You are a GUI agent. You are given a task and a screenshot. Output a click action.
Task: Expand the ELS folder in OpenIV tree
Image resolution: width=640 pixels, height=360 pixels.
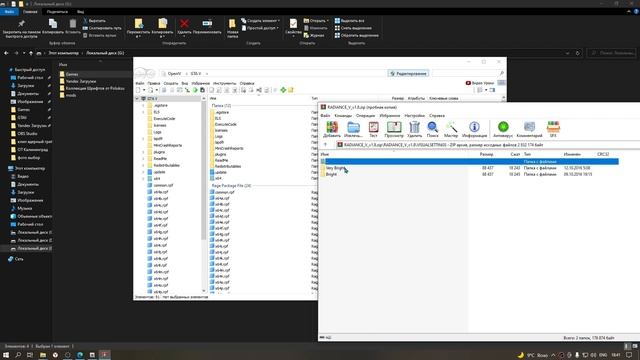143,112
